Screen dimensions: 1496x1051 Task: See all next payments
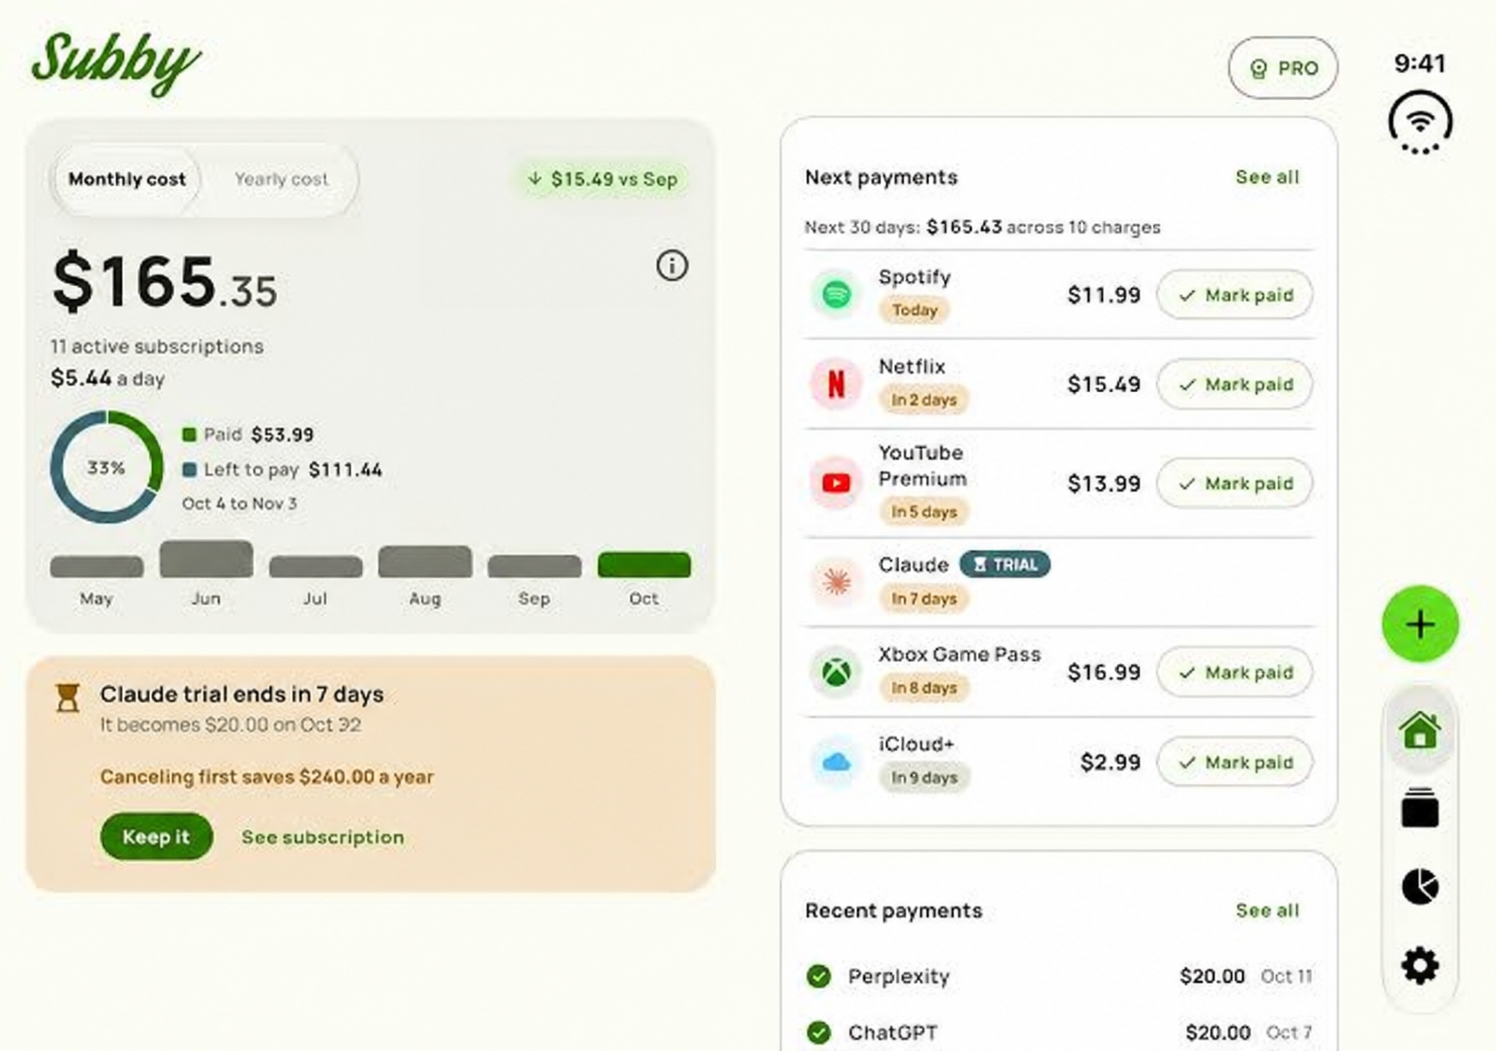[x=1267, y=177]
